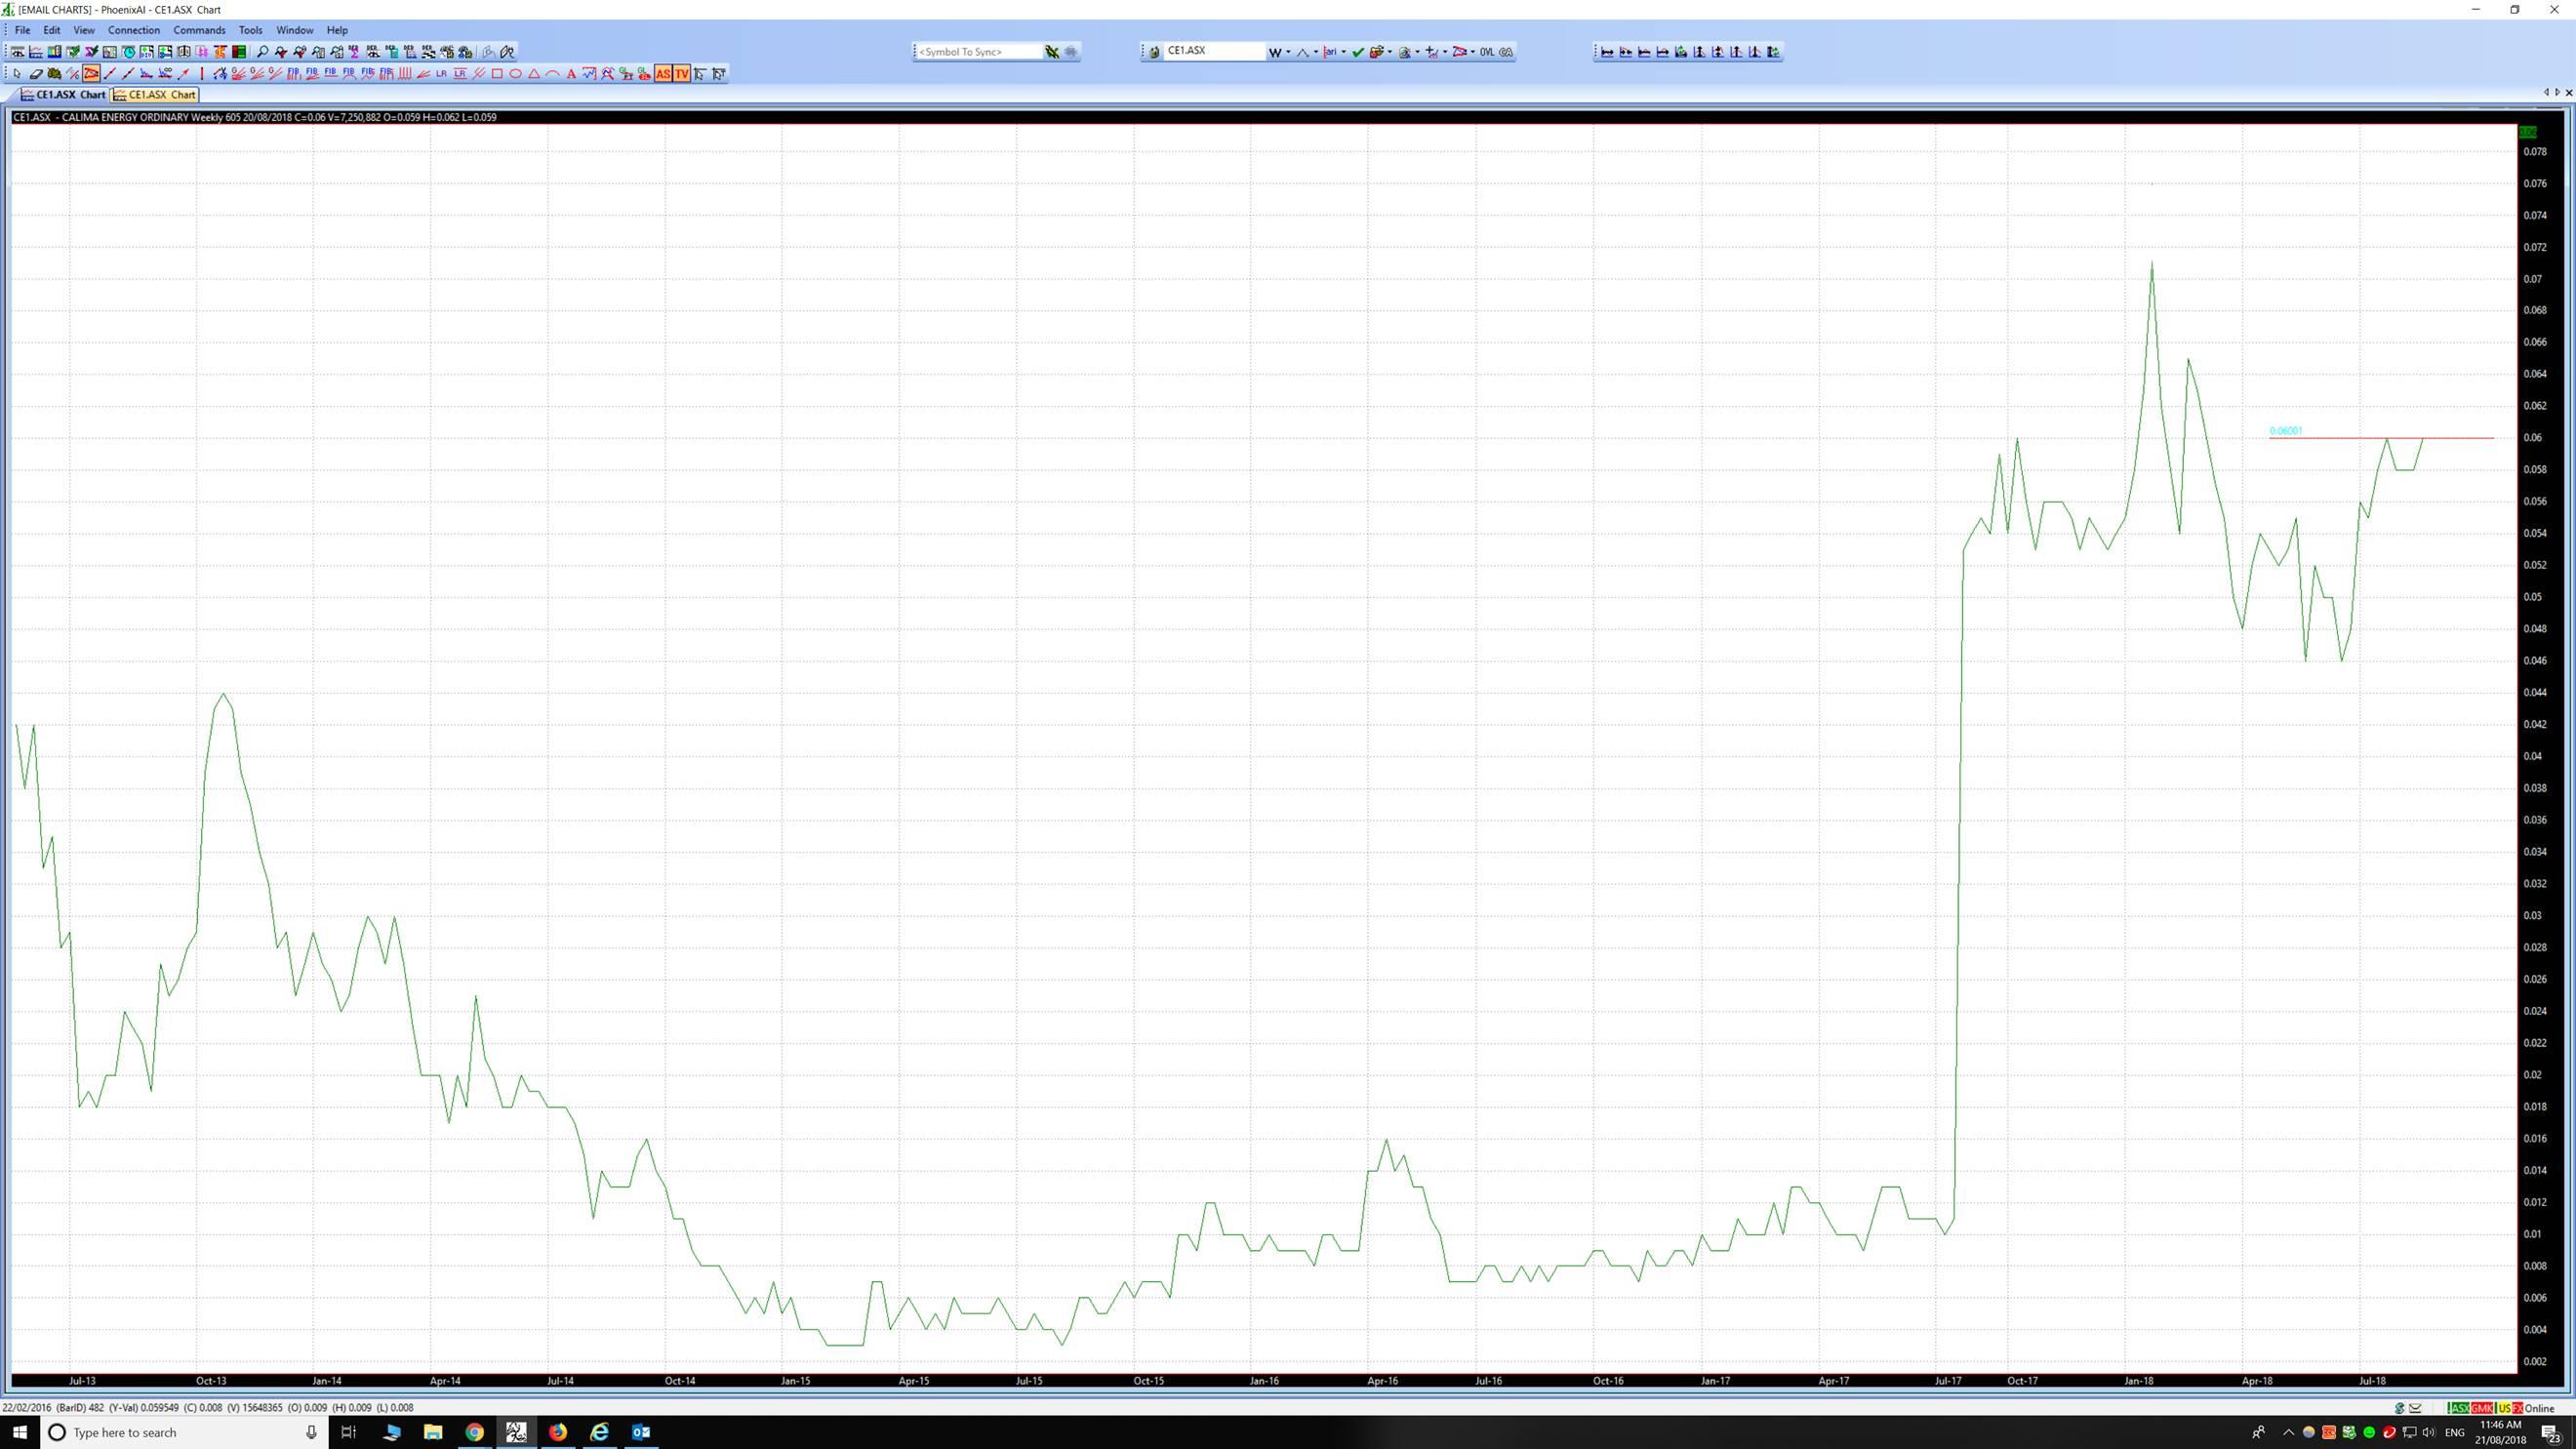This screenshot has height=1449, width=2576.
Task: Open the View menu
Action: [x=84, y=30]
